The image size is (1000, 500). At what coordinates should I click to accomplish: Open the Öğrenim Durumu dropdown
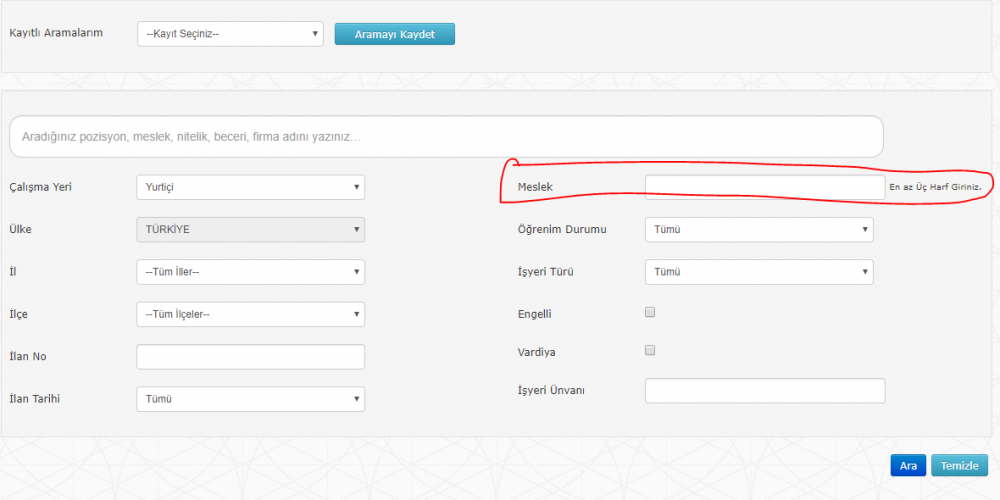[x=759, y=229]
